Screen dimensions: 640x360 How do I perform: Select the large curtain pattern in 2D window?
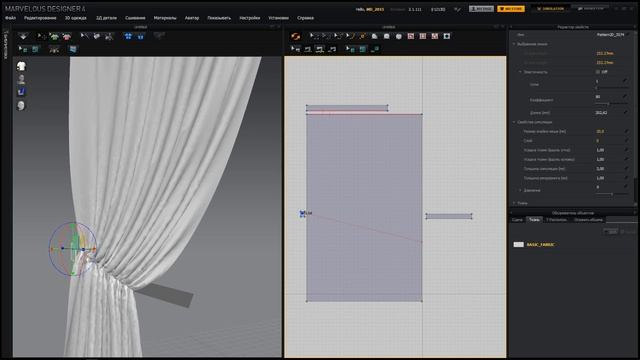click(364, 208)
